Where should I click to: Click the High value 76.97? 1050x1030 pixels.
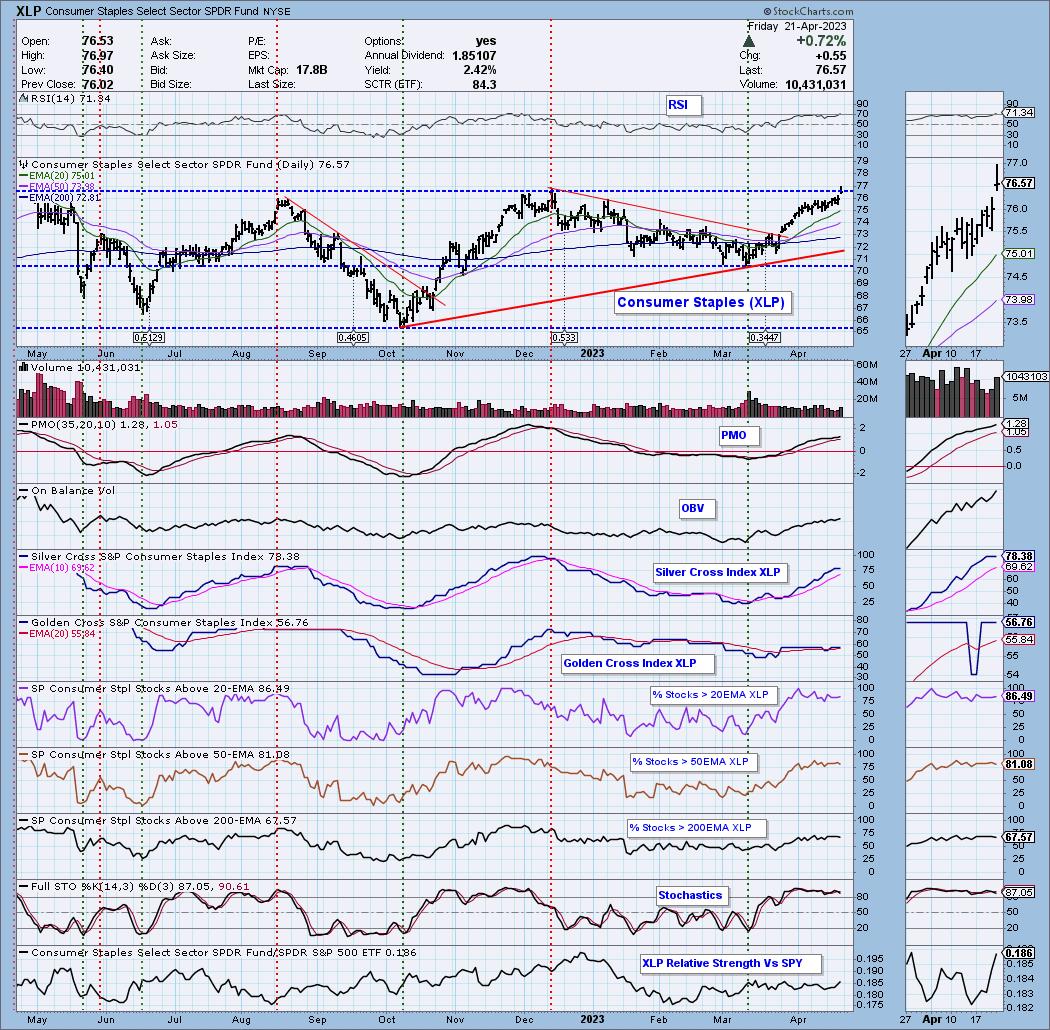tap(97, 56)
